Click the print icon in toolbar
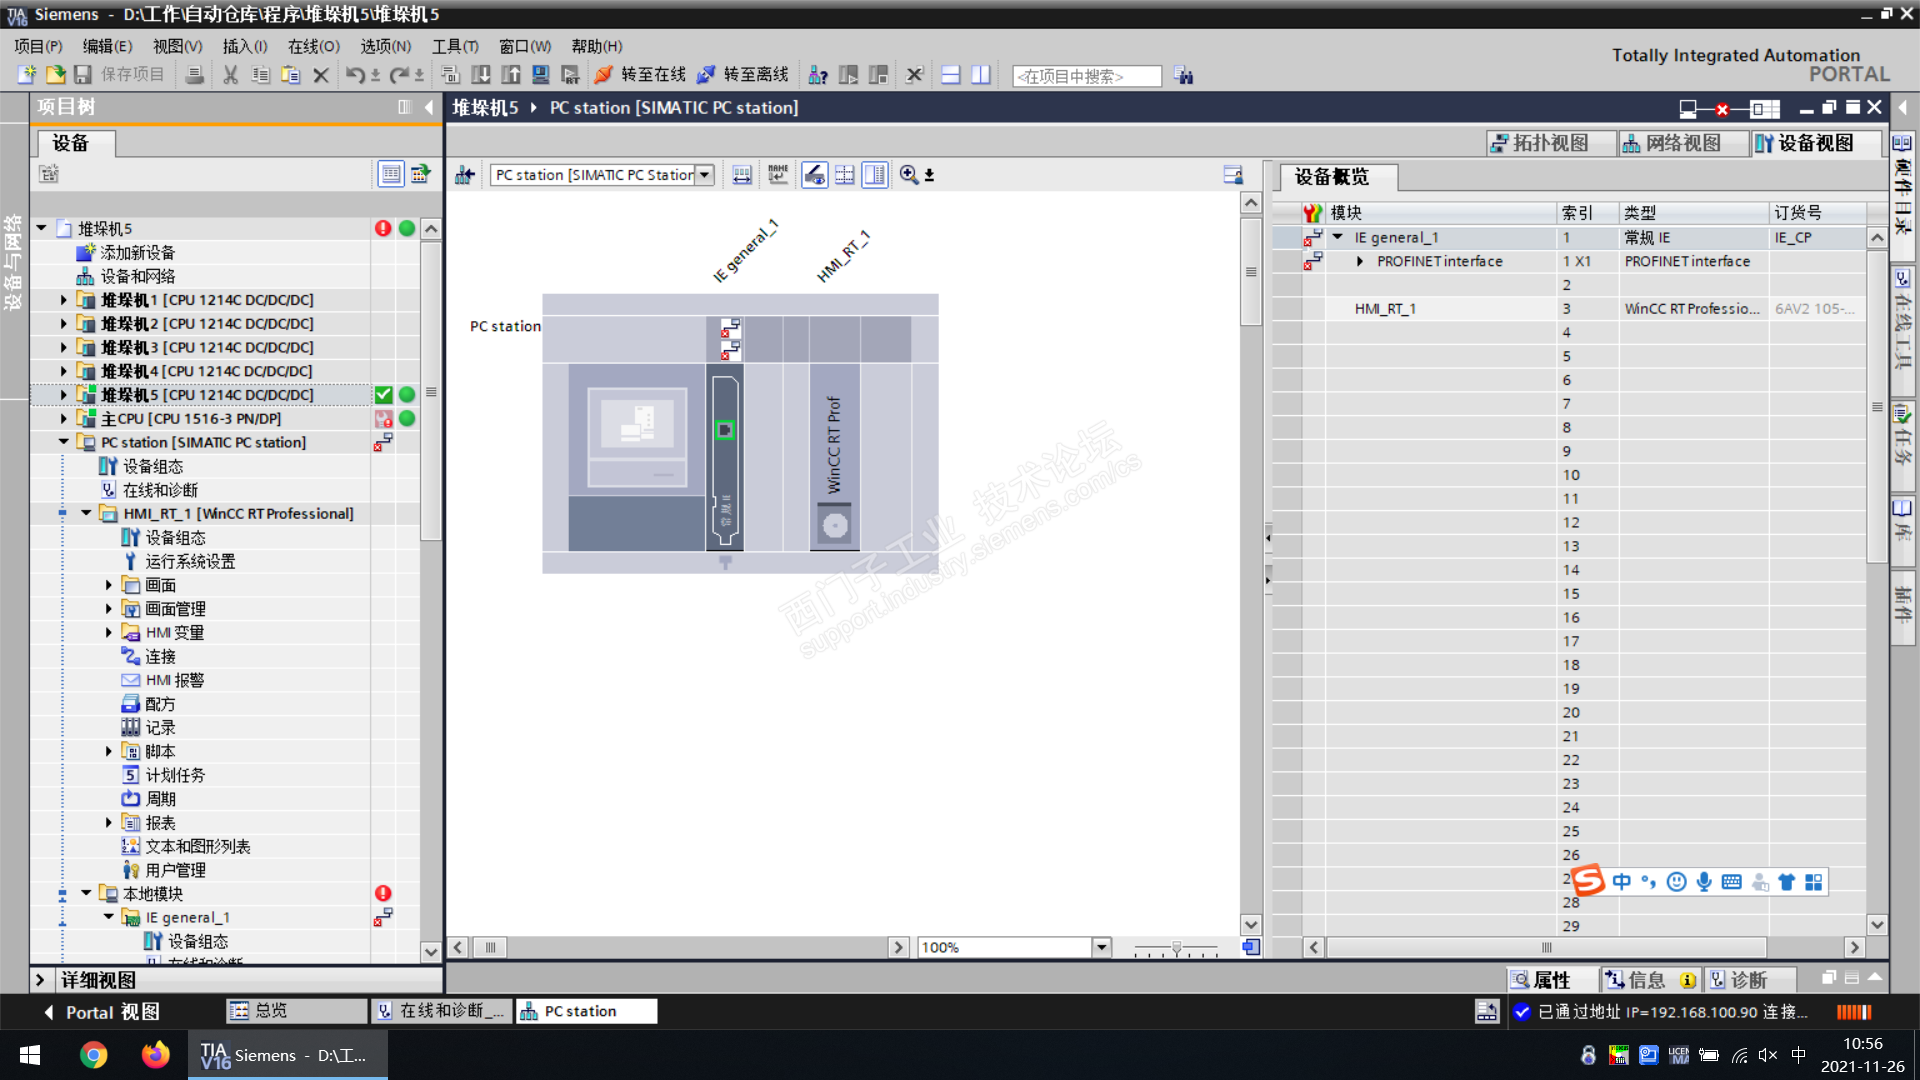The width and height of the screenshot is (1920, 1080). 195,75
